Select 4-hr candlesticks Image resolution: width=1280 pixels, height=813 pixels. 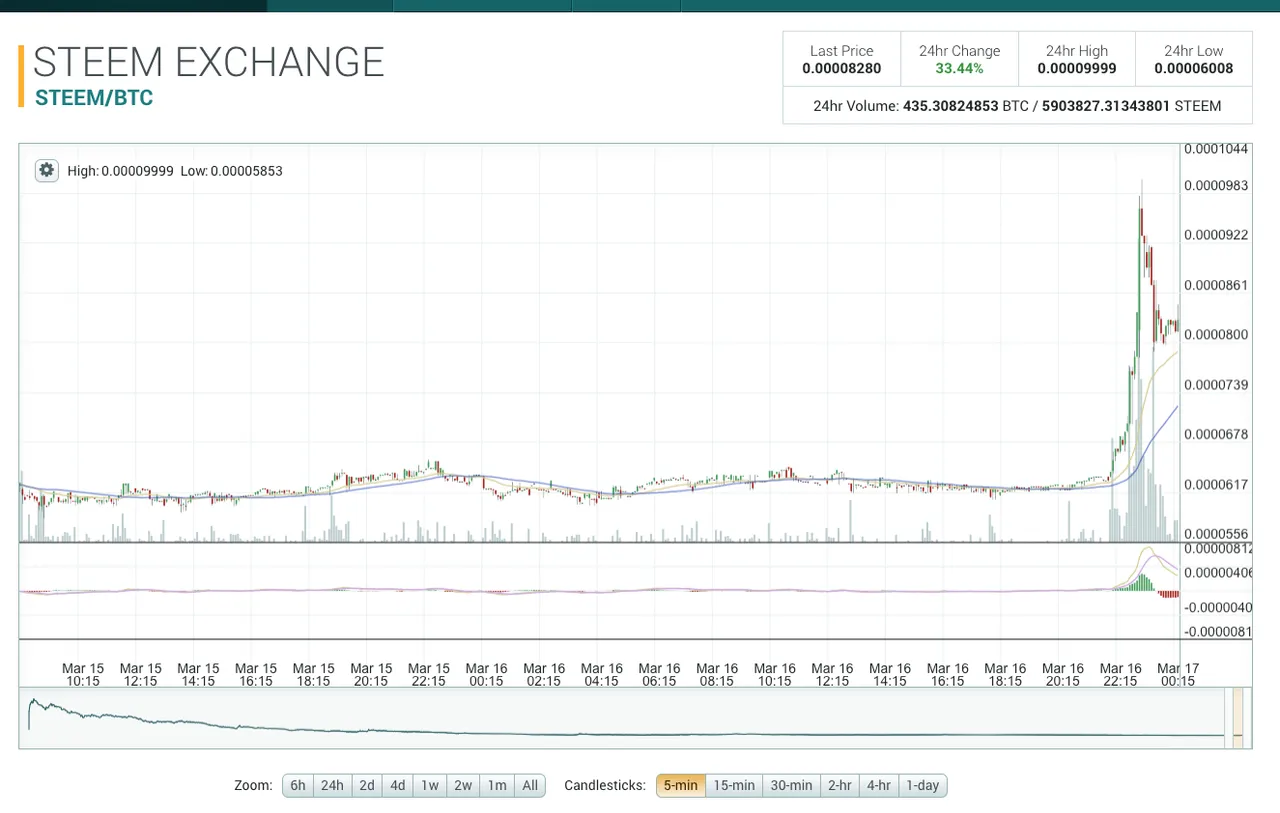(879, 785)
